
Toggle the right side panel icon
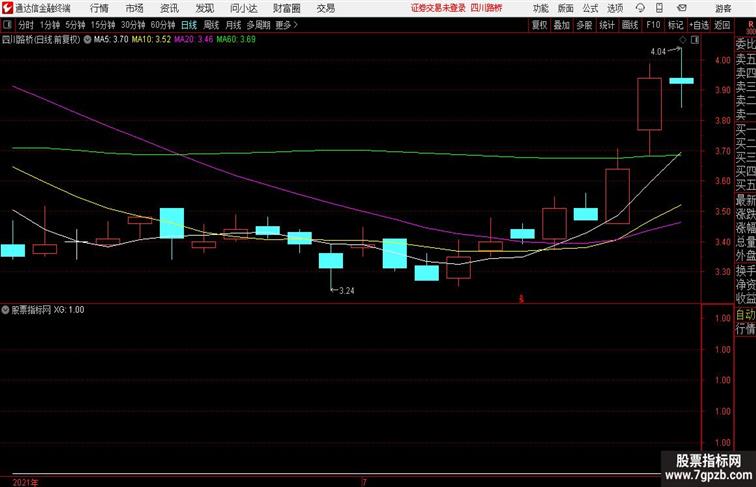click(695, 40)
